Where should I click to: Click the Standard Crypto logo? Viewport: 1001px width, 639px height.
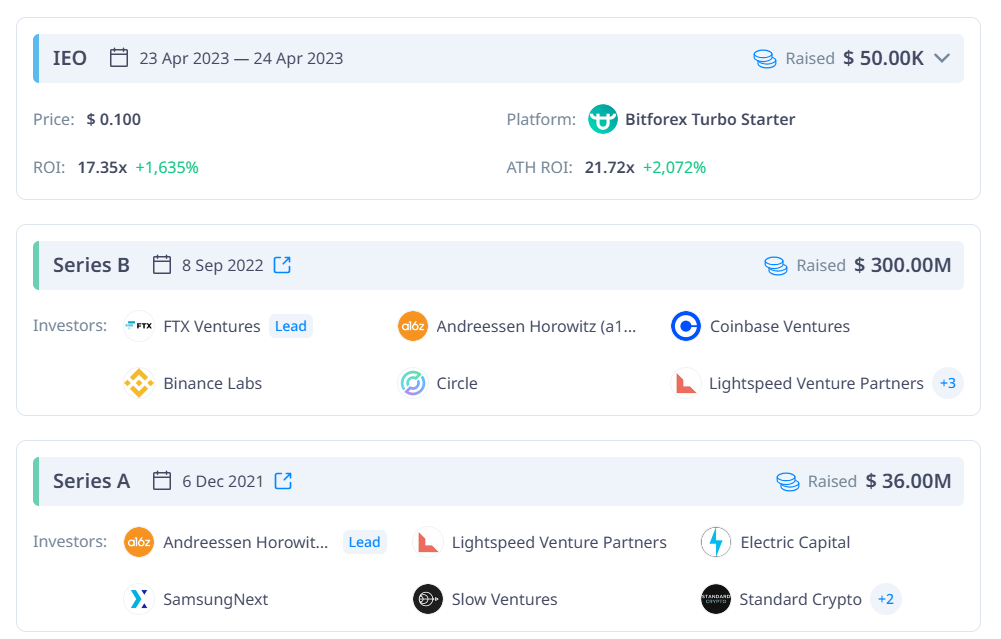(x=716, y=599)
